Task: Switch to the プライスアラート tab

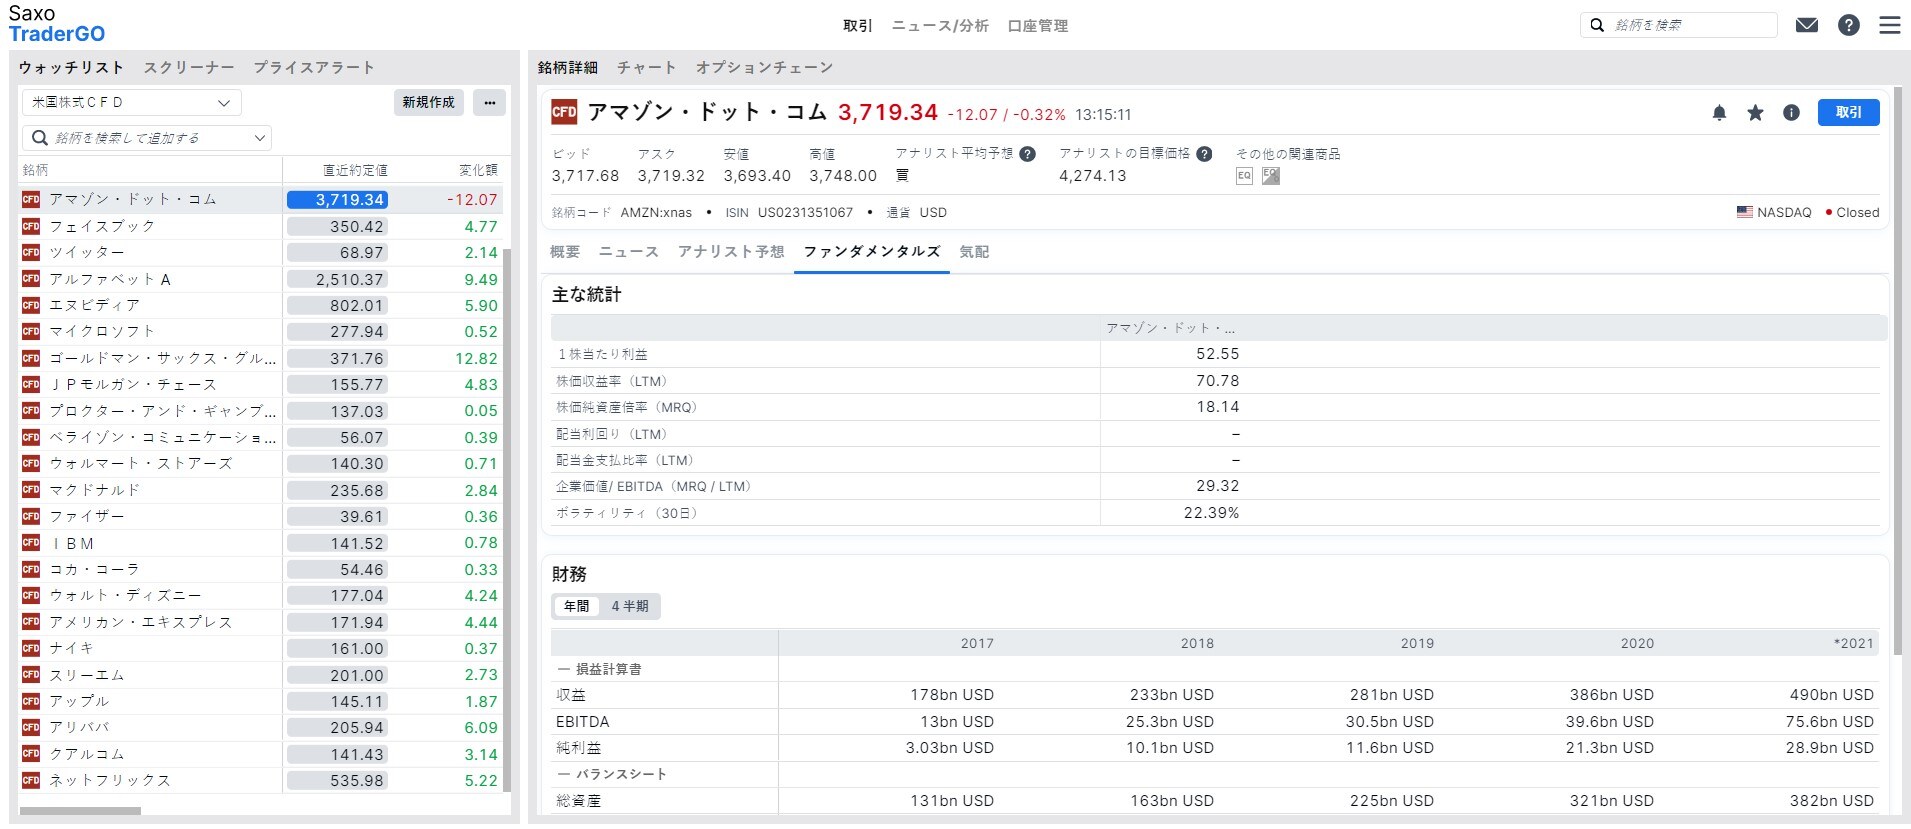Action: click(x=314, y=68)
